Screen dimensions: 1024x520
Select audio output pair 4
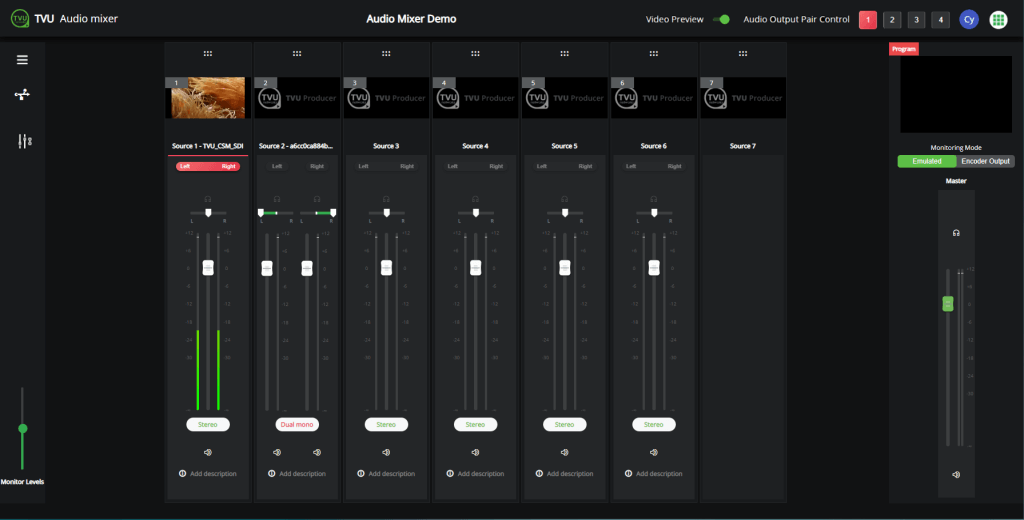(x=940, y=20)
